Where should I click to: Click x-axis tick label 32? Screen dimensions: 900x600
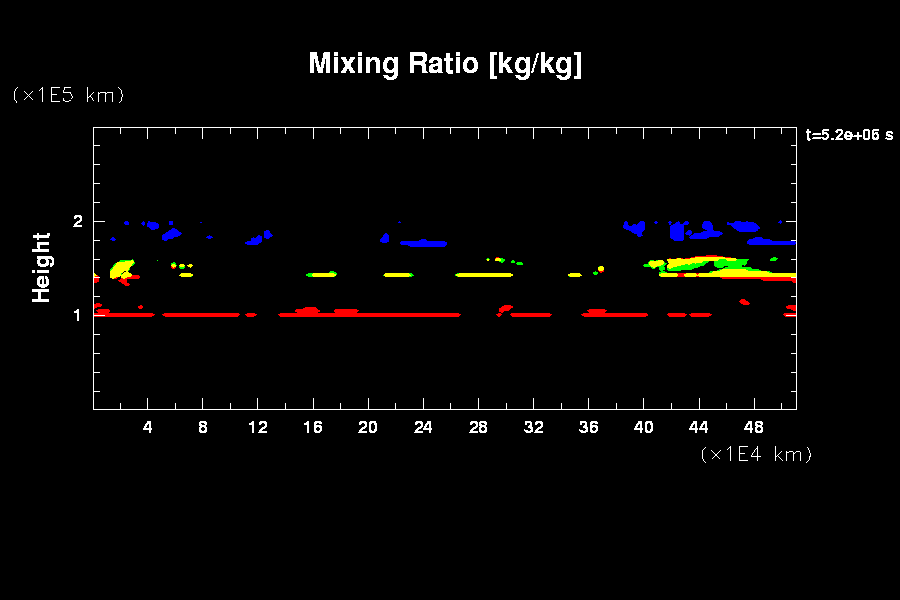pyautogui.click(x=533, y=427)
